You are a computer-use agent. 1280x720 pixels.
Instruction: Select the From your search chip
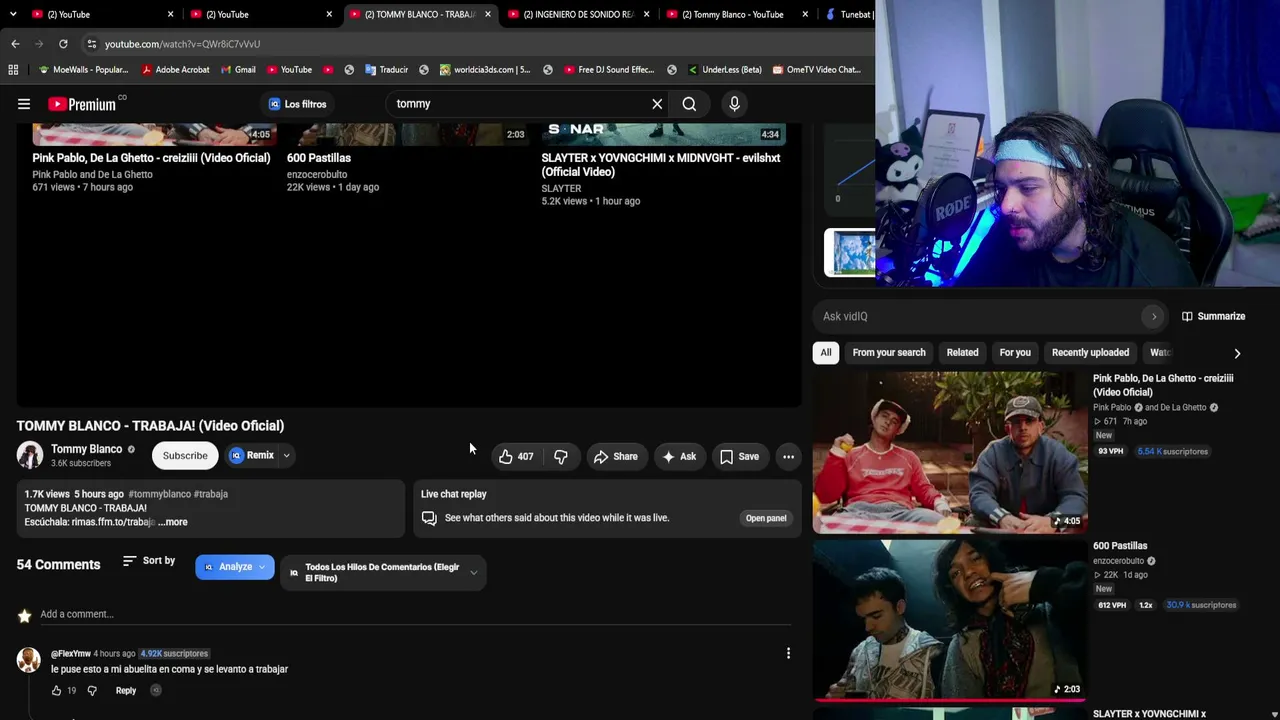[889, 352]
